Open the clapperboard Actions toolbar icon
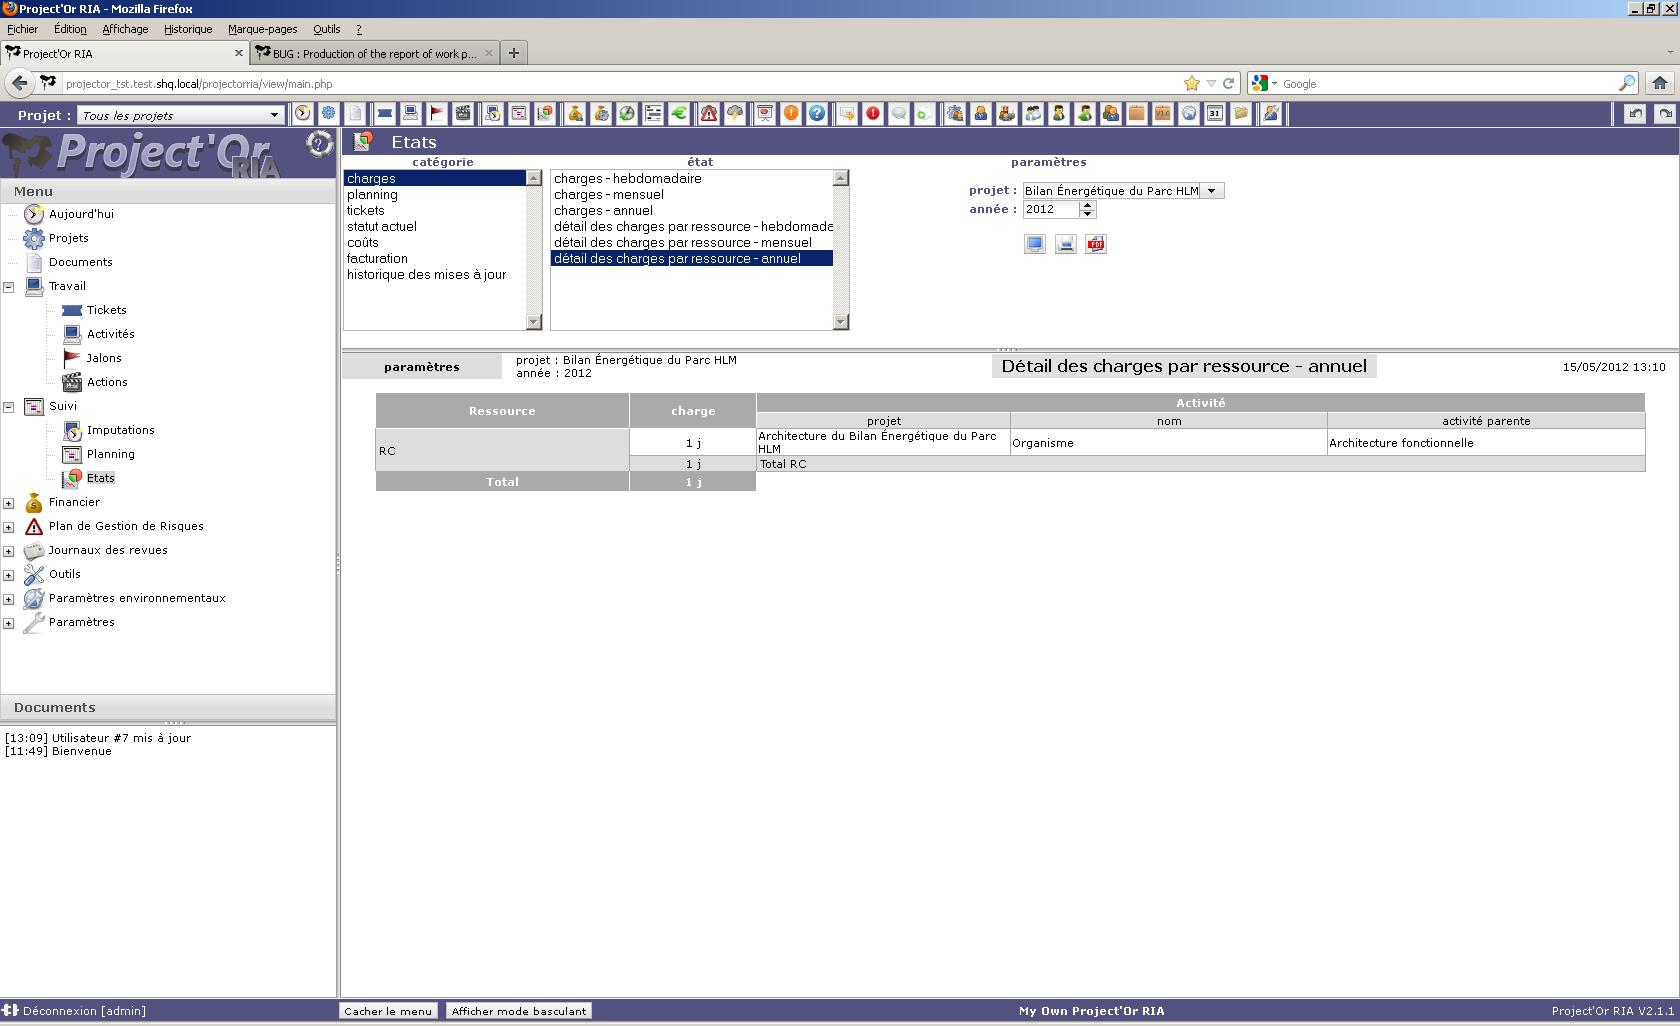Image resolution: width=1680 pixels, height=1026 pixels. point(463,114)
